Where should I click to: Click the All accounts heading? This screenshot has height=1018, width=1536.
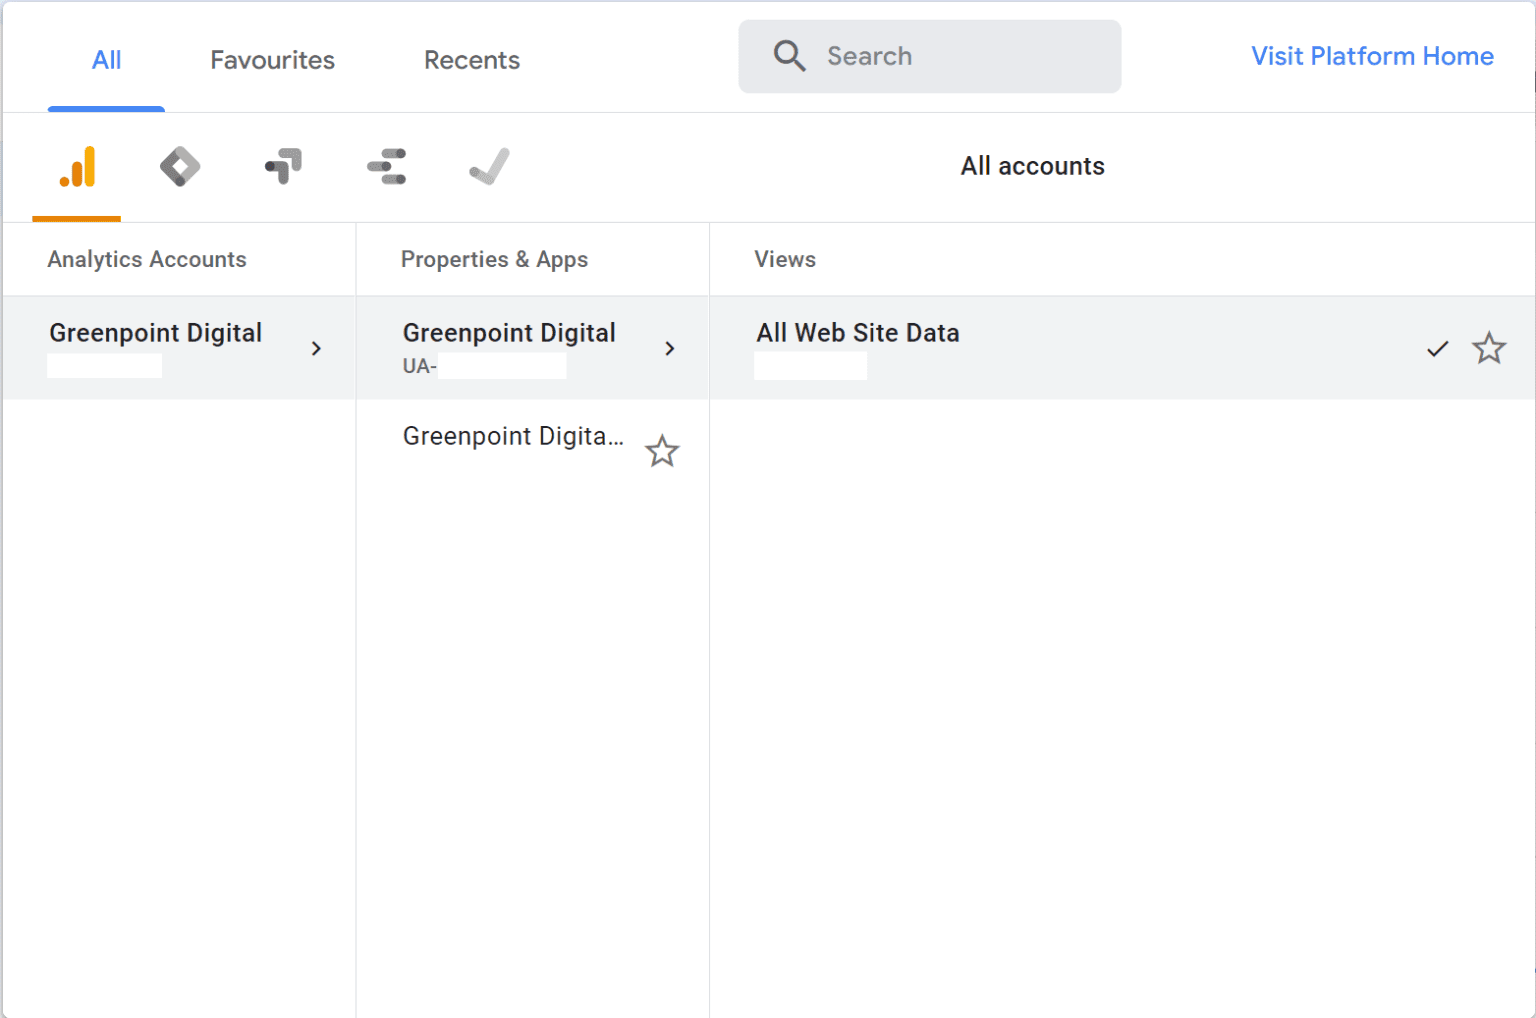(1033, 166)
